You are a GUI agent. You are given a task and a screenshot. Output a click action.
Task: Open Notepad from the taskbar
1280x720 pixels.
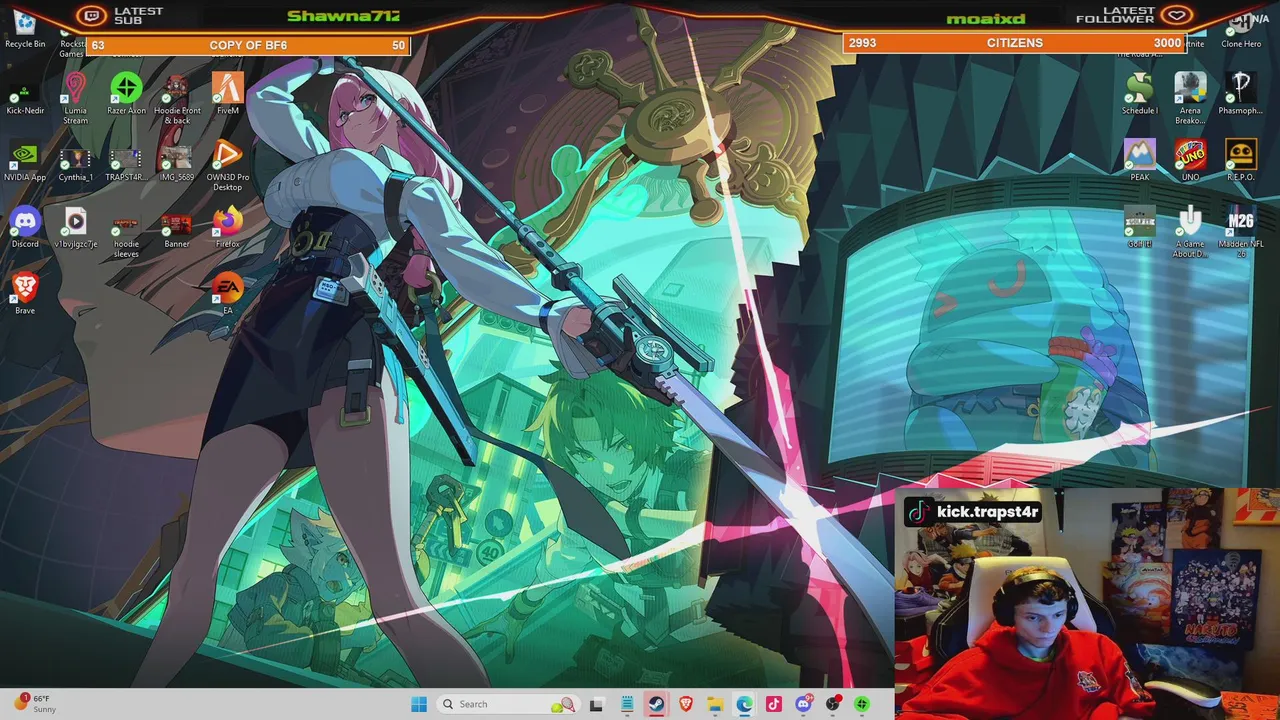(x=627, y=704)
